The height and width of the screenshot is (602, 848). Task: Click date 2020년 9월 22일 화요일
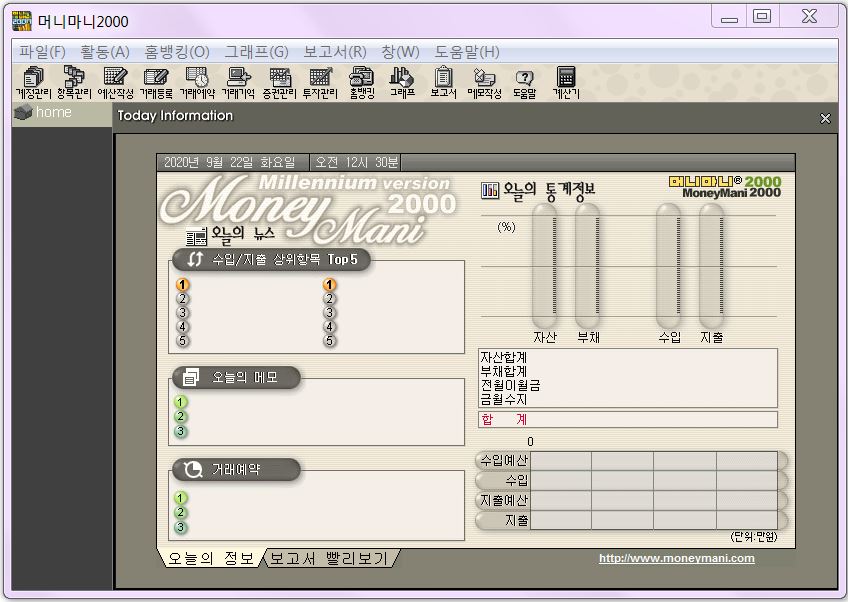[x=230, y=162]
